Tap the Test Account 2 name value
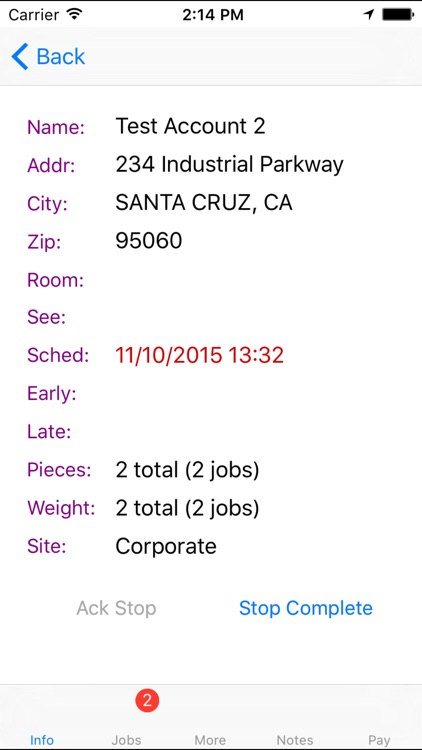 click(190, 126)
